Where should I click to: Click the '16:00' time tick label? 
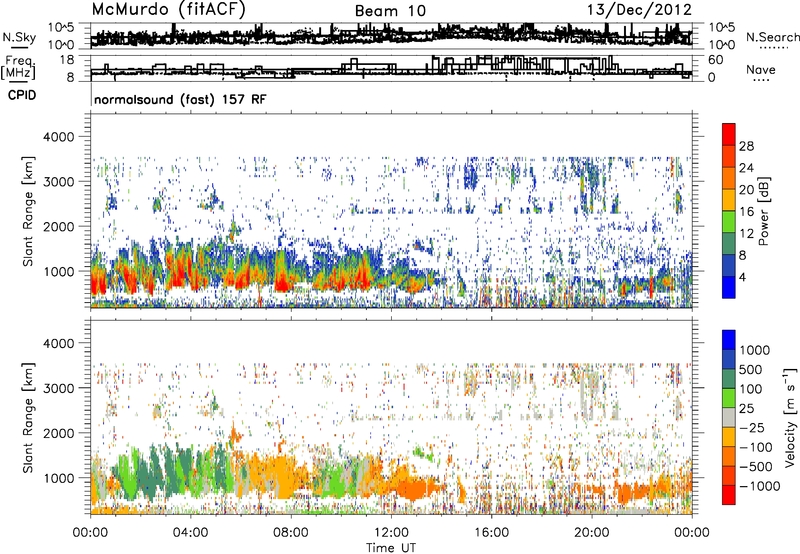pyautogui.click(x=491, y=533)
